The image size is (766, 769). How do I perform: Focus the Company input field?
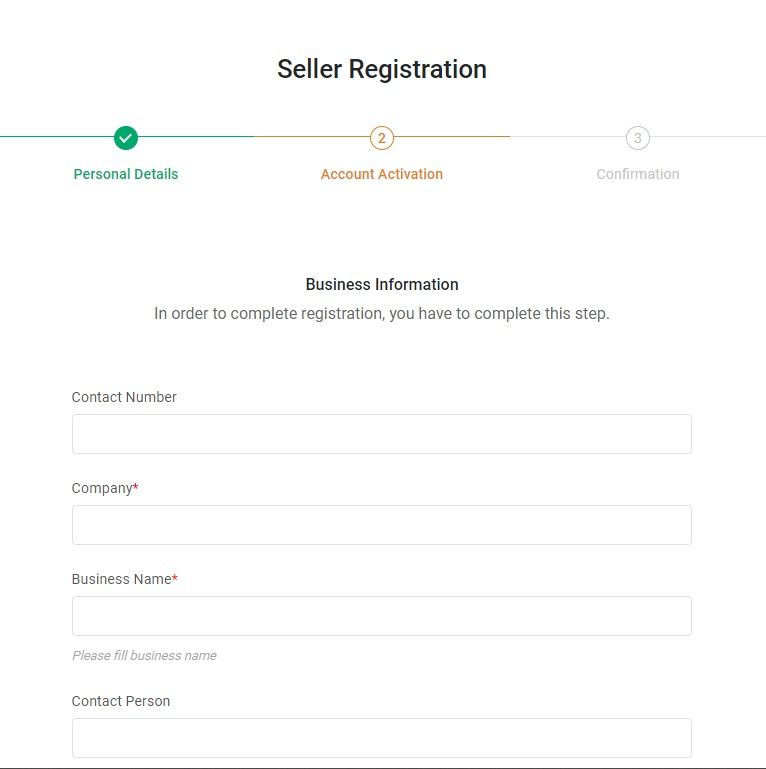(x=382, y=525)
